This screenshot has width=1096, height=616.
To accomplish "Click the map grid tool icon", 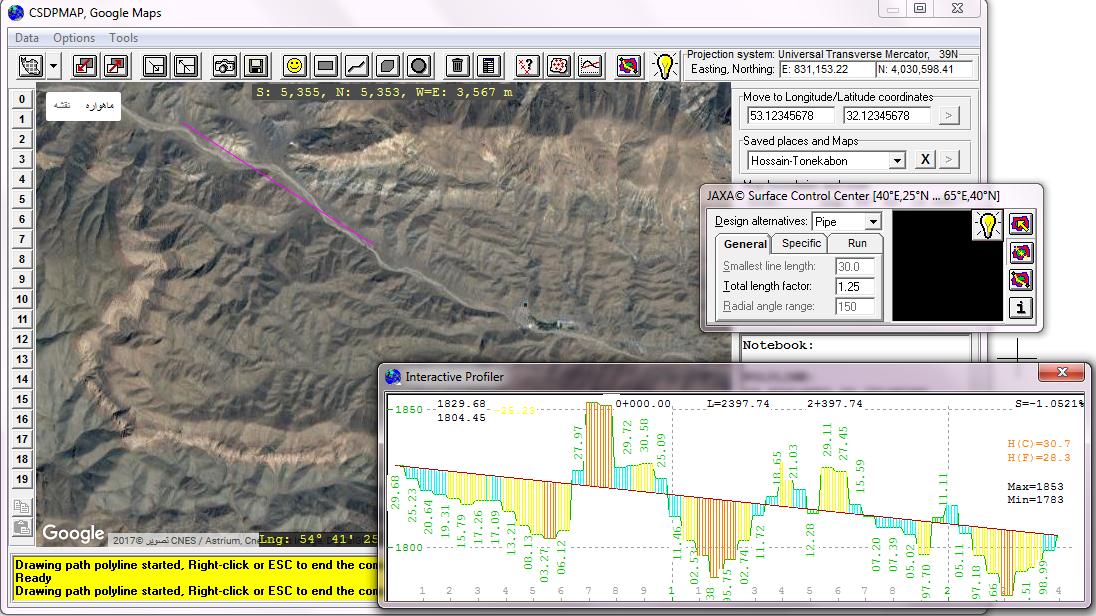I will (31, 66).
